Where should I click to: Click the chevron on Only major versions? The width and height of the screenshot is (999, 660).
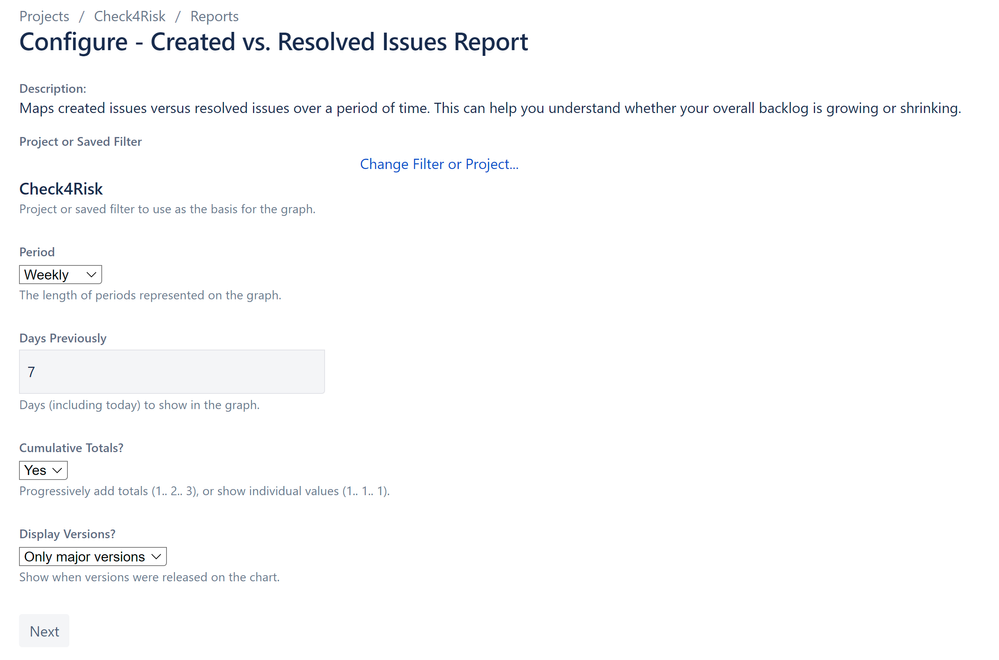click(x=156, y=557)
